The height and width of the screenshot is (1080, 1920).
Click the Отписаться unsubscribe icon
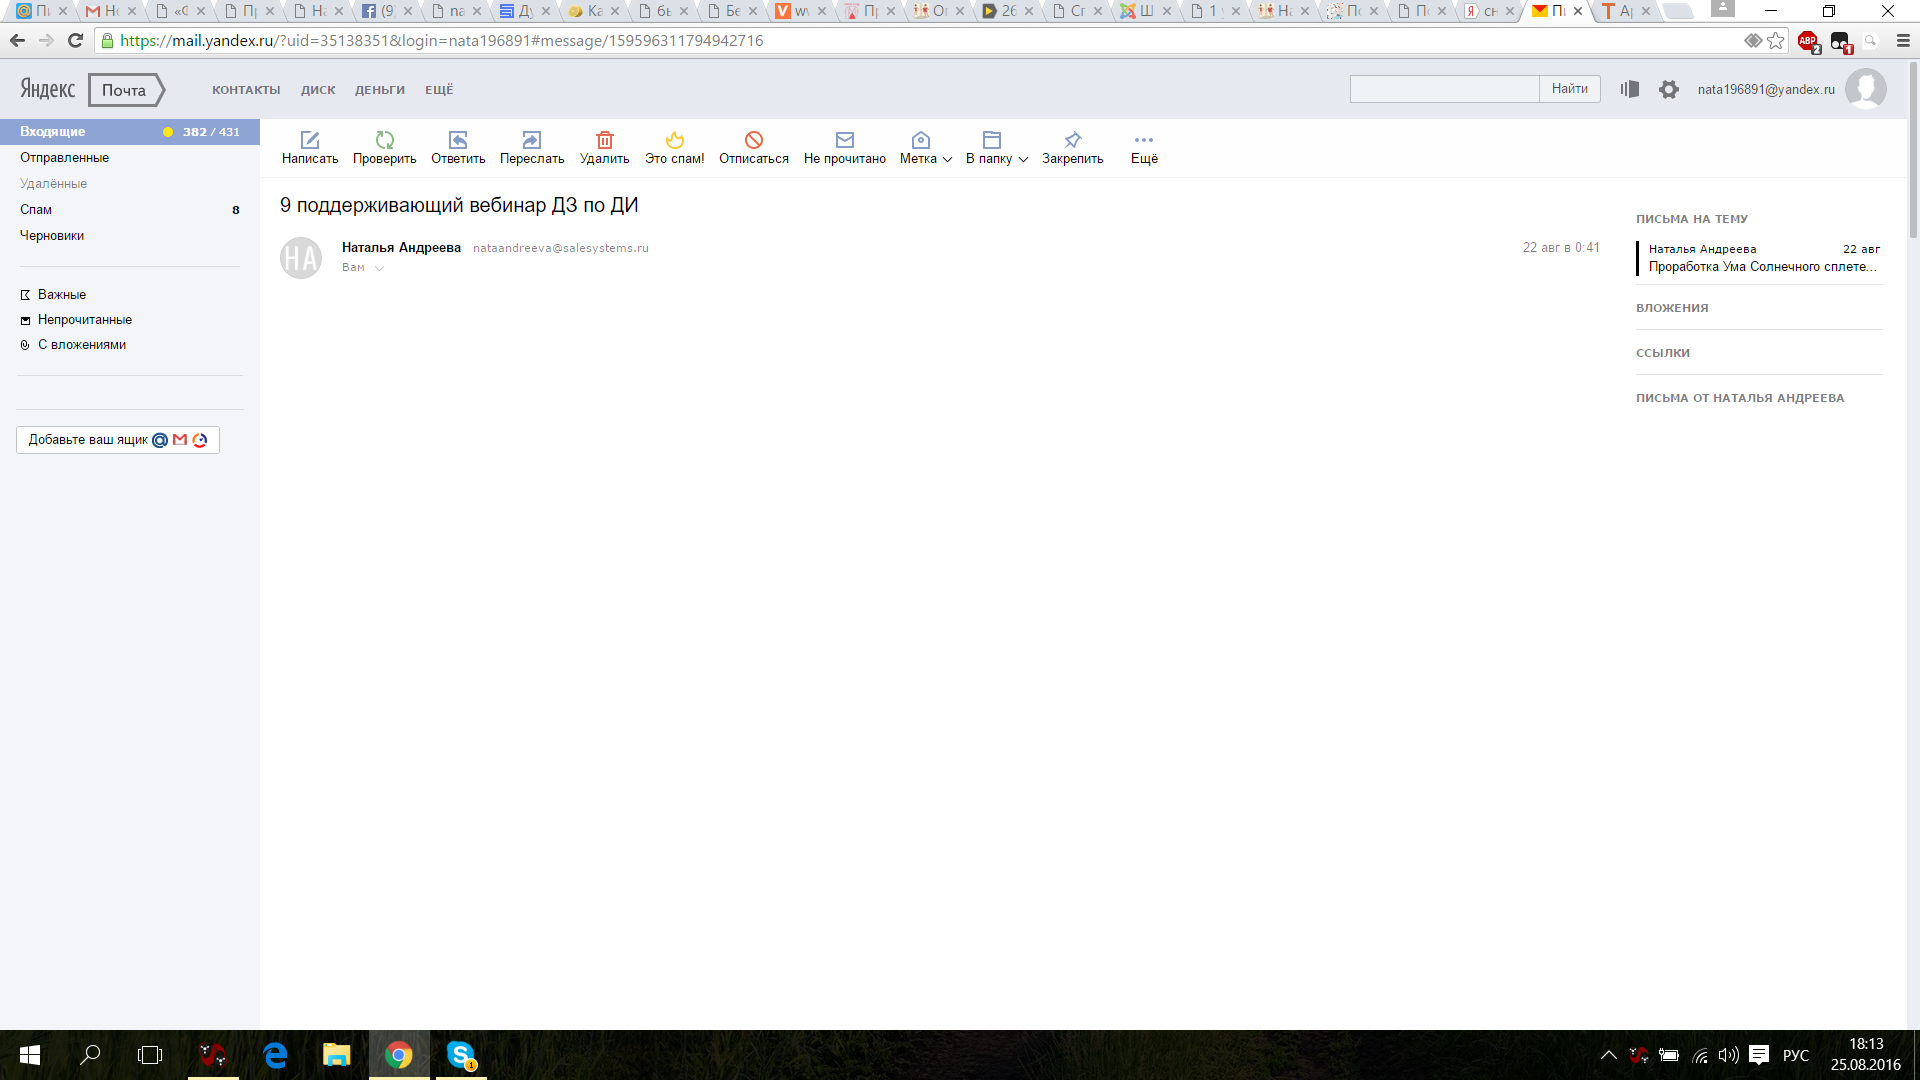click(753, 140)
